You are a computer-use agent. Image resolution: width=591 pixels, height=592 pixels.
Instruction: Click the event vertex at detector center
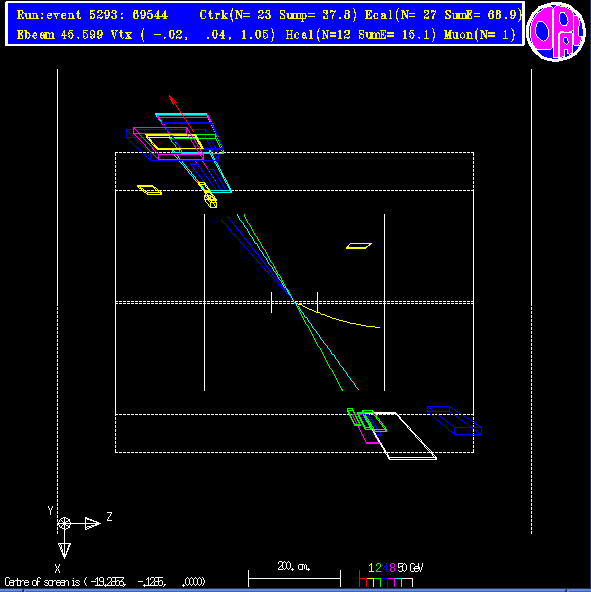coord(294,302)
